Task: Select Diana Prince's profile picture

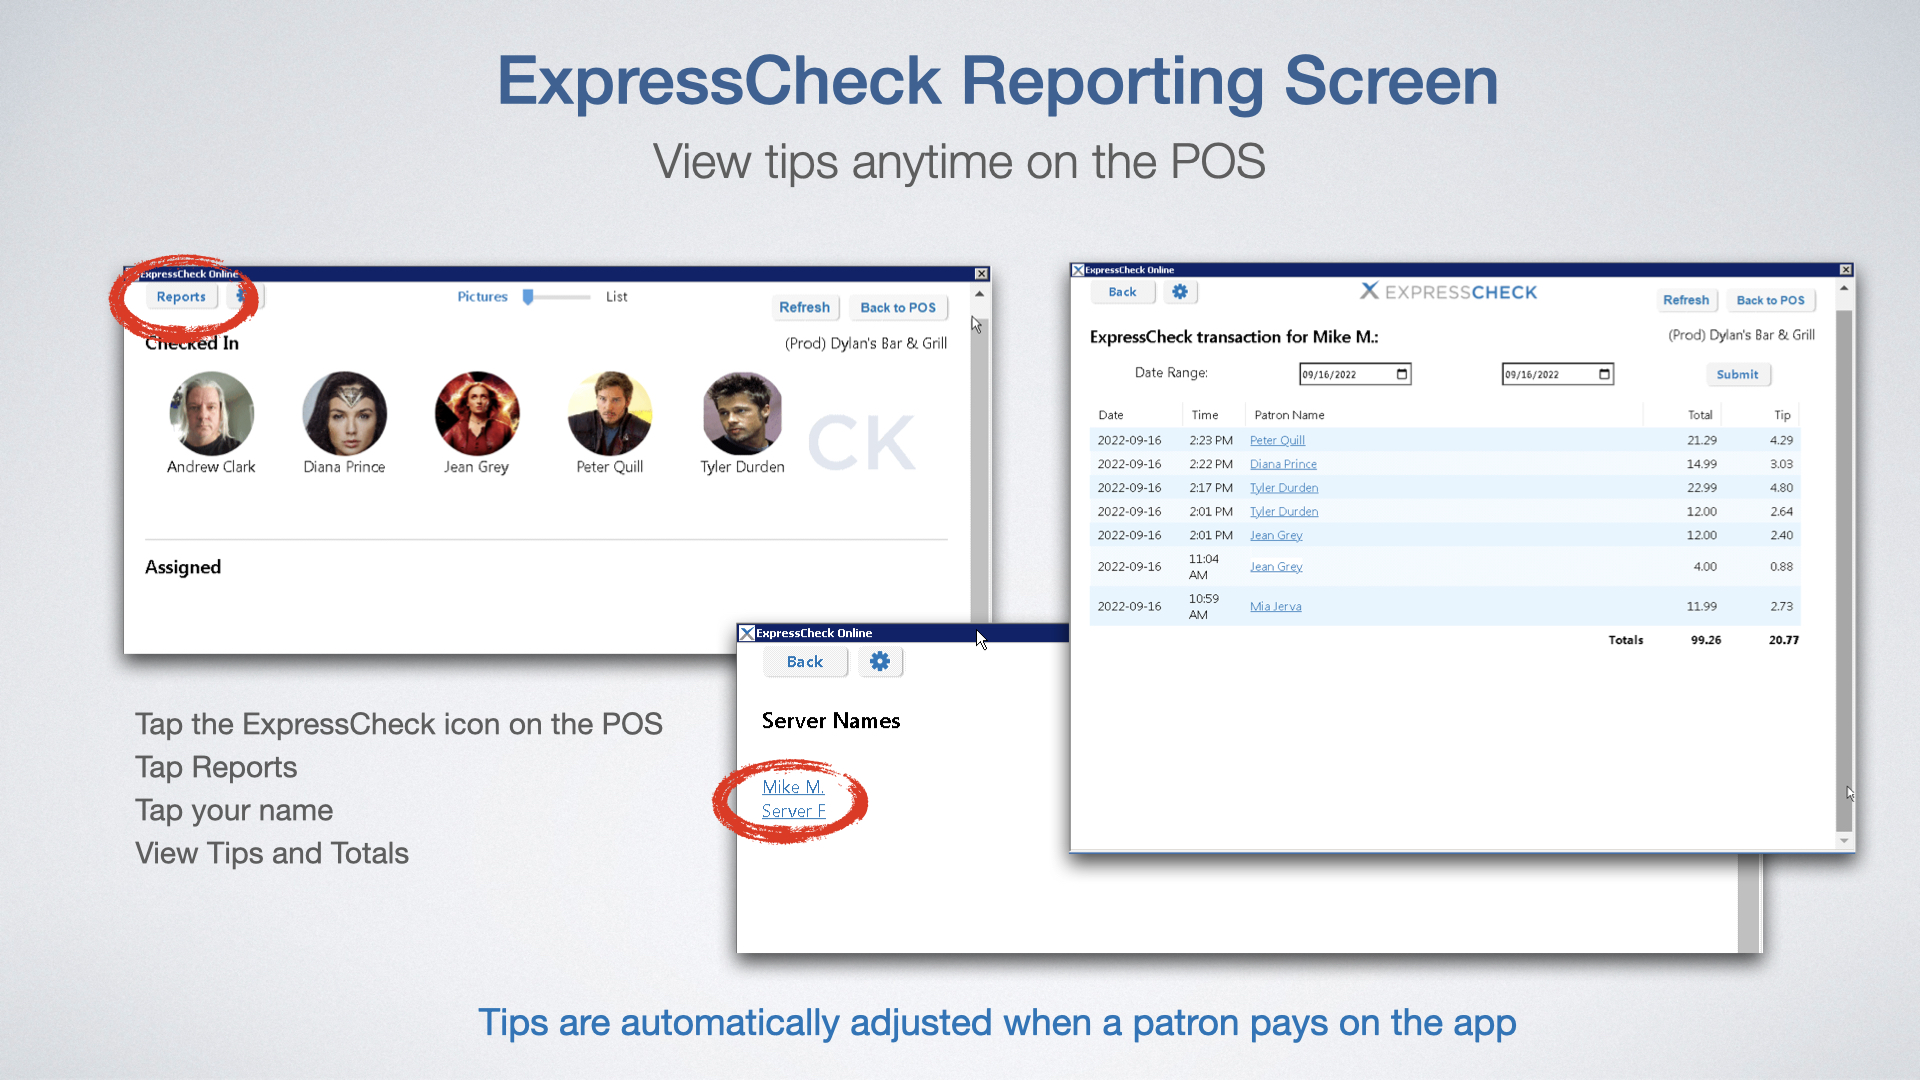Action: coord(344,413)
